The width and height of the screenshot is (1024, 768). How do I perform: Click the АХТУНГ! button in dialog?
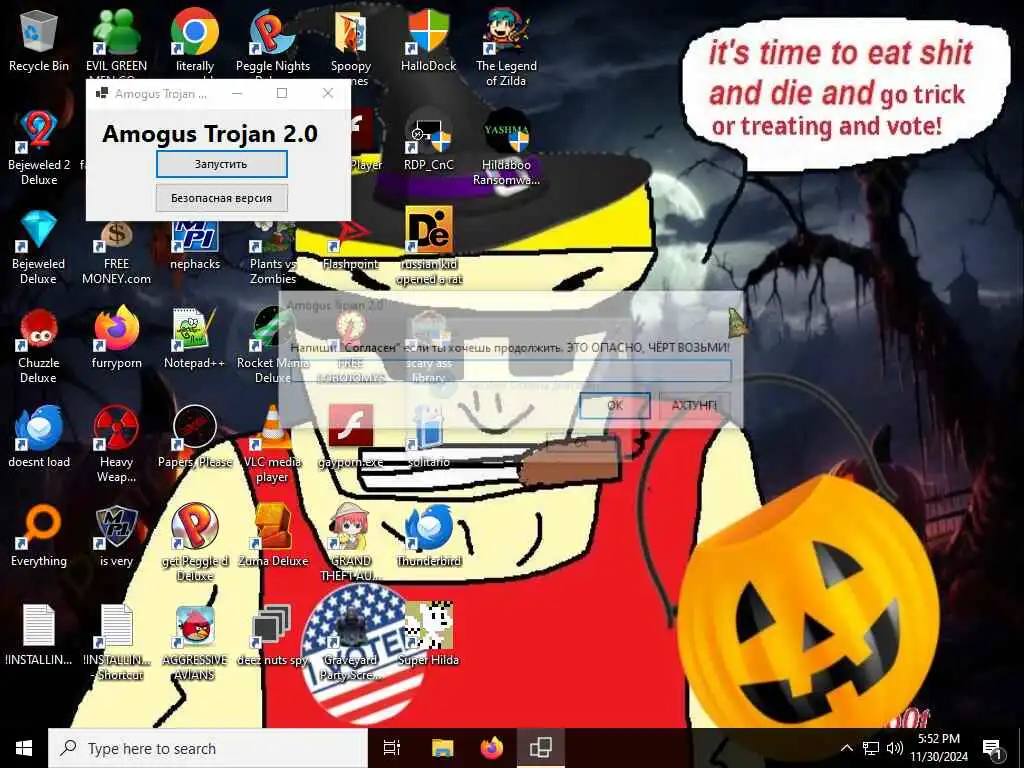pyautogui.click(x=694, y=405)
